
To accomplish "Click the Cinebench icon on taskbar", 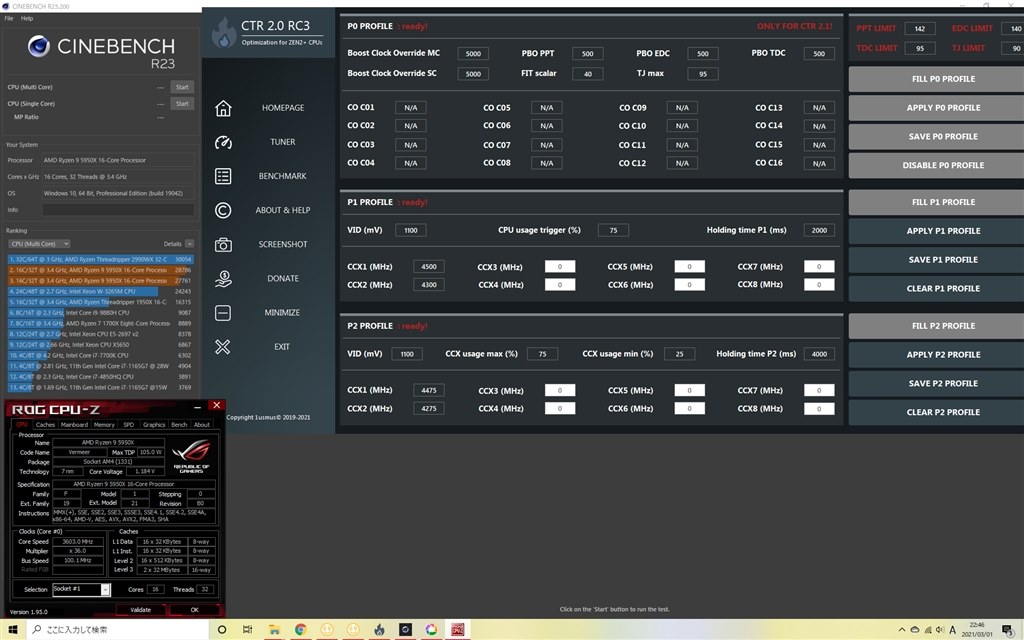I will tap(405, 630).
